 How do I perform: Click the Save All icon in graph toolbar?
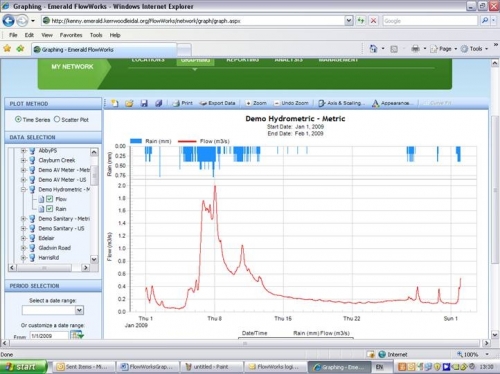point(159,103)
